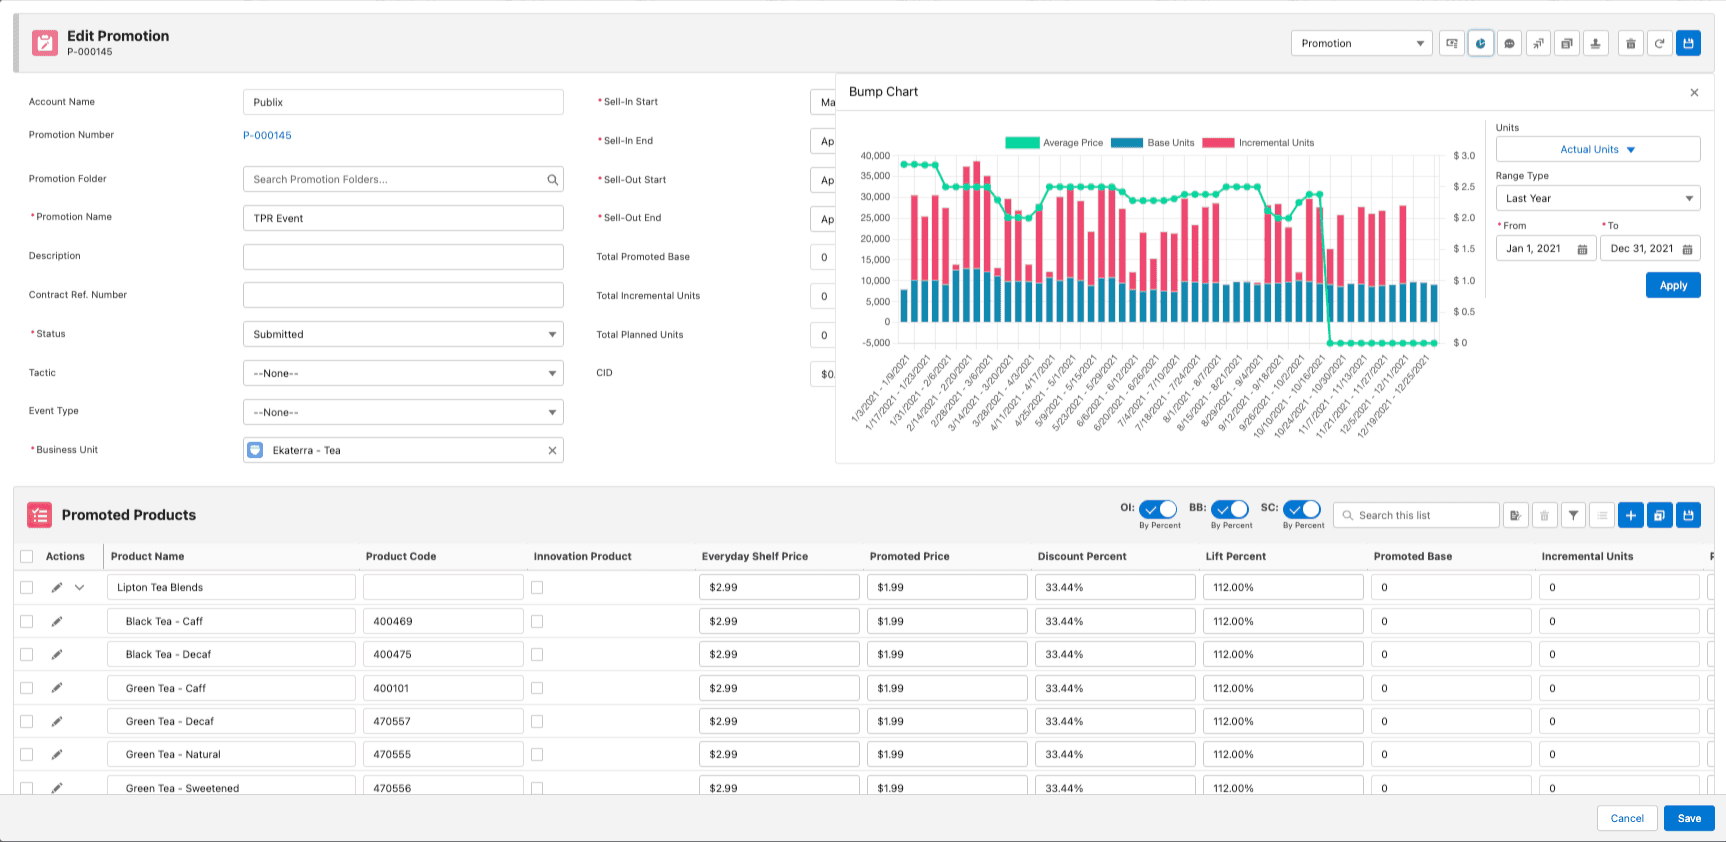1726x842 pixels.
Task: Toggle the SC By Percent switch
Action: (1302, 510)
